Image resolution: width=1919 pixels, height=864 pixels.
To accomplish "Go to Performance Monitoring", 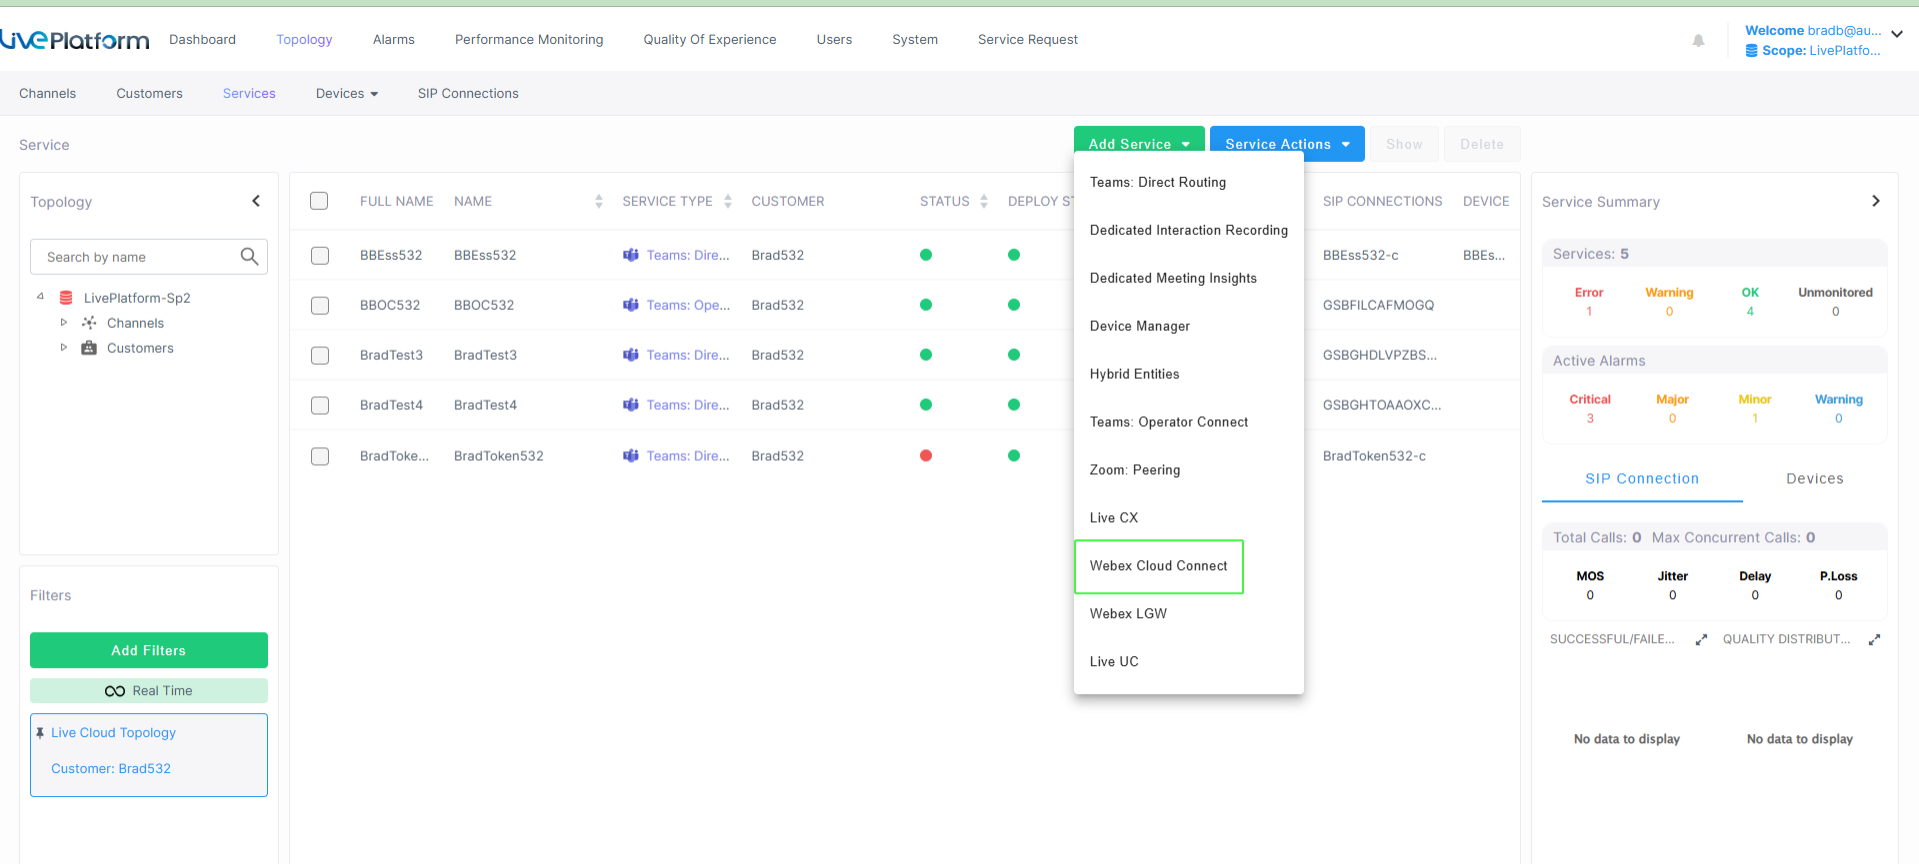I will 529,40.
